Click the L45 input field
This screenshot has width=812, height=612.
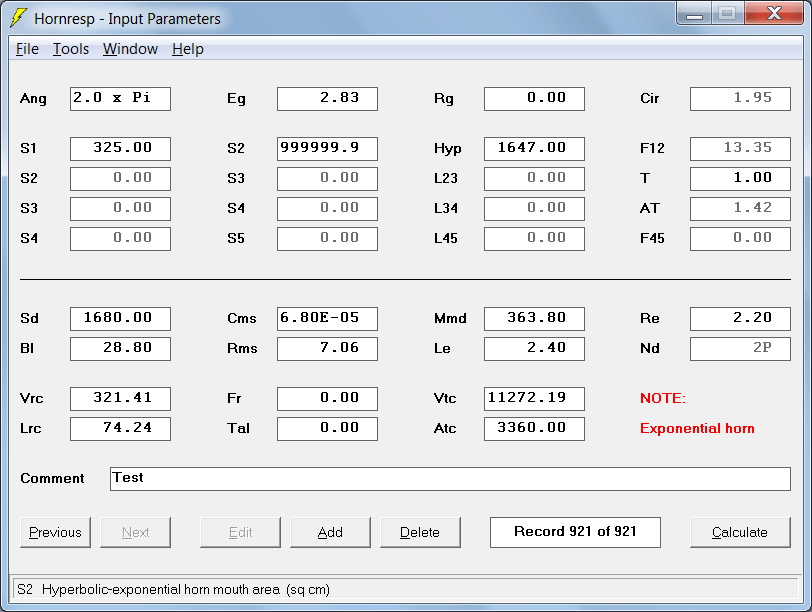(534, 239)
